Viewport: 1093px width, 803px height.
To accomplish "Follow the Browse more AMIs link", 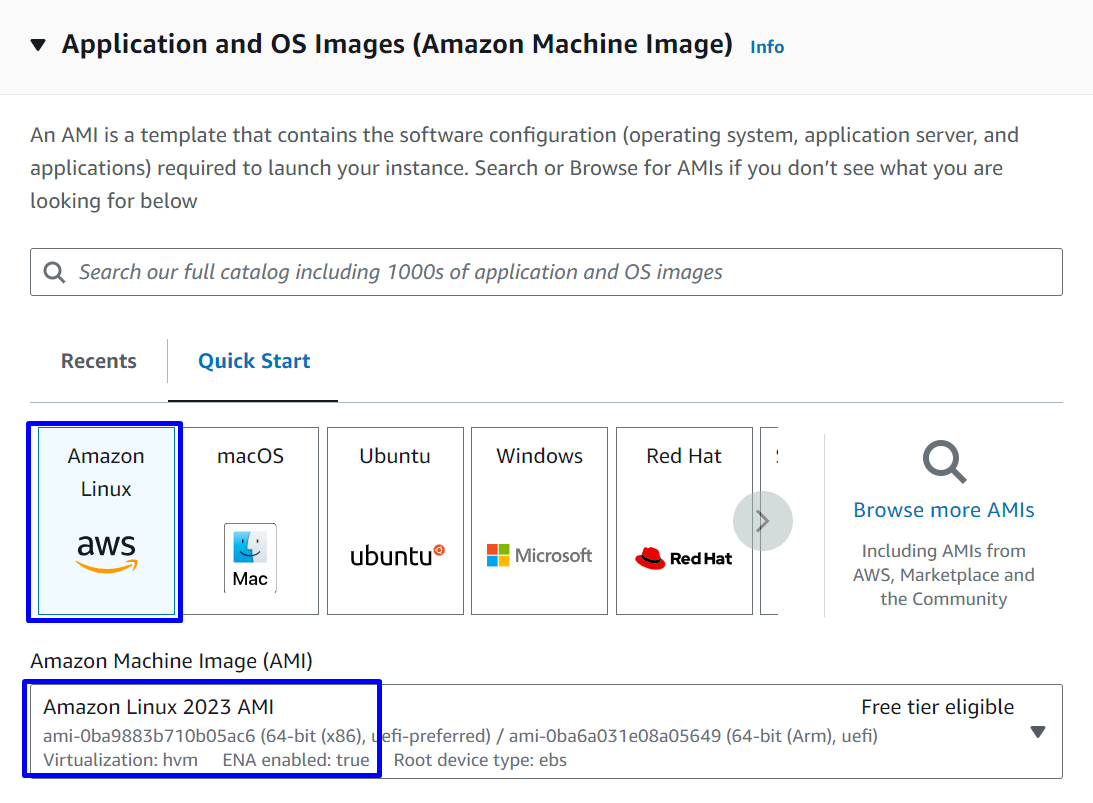I will (x=943, y=510).
